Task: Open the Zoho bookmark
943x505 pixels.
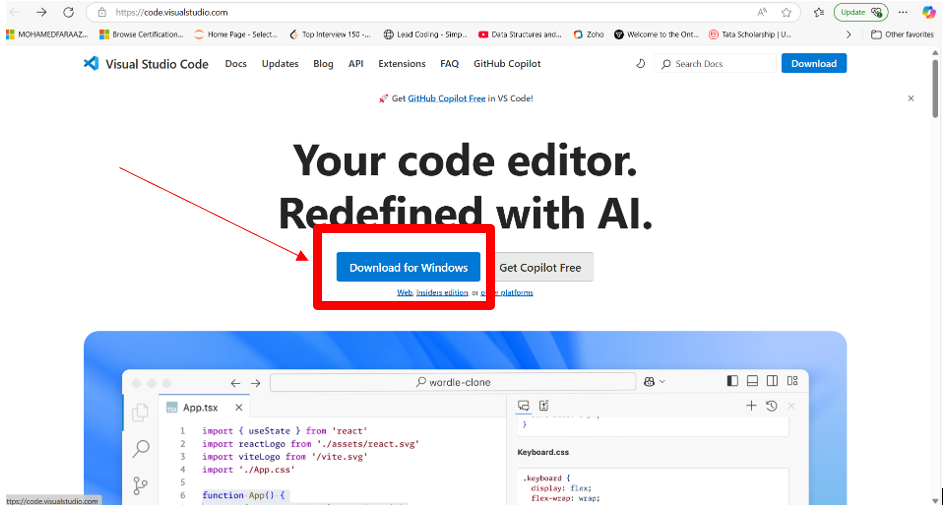Action: click(x=588, y=34)
